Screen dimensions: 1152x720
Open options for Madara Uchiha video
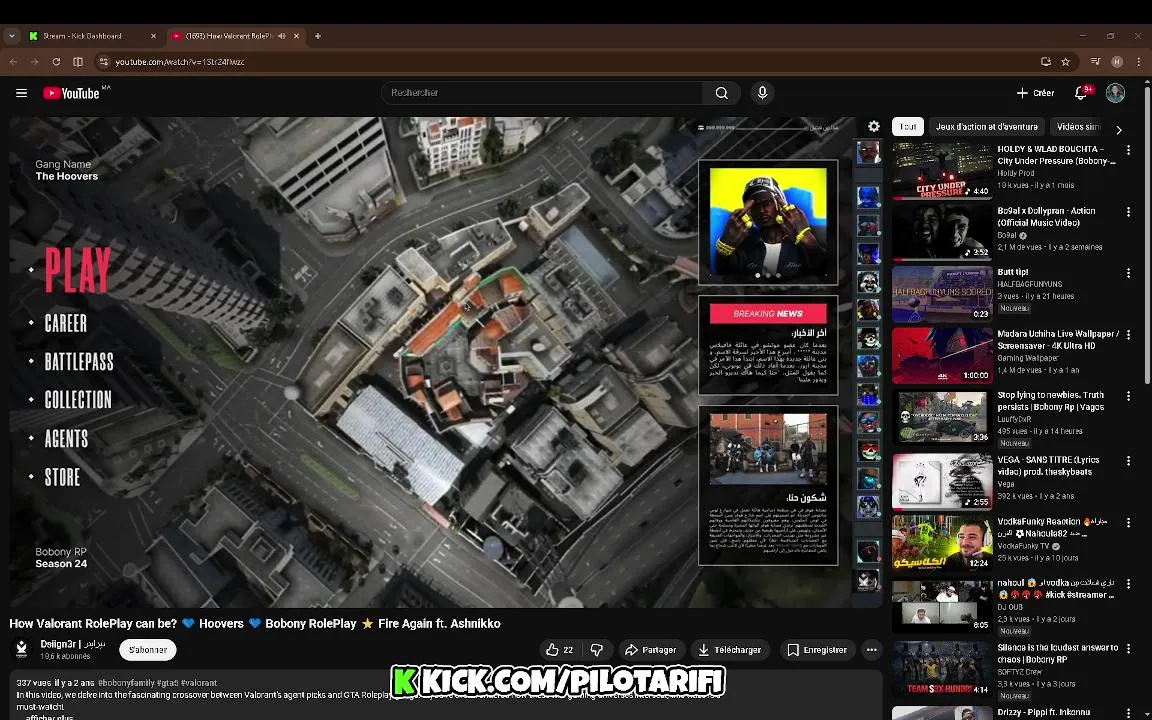pyautogui.click(x=1128, y=335)
